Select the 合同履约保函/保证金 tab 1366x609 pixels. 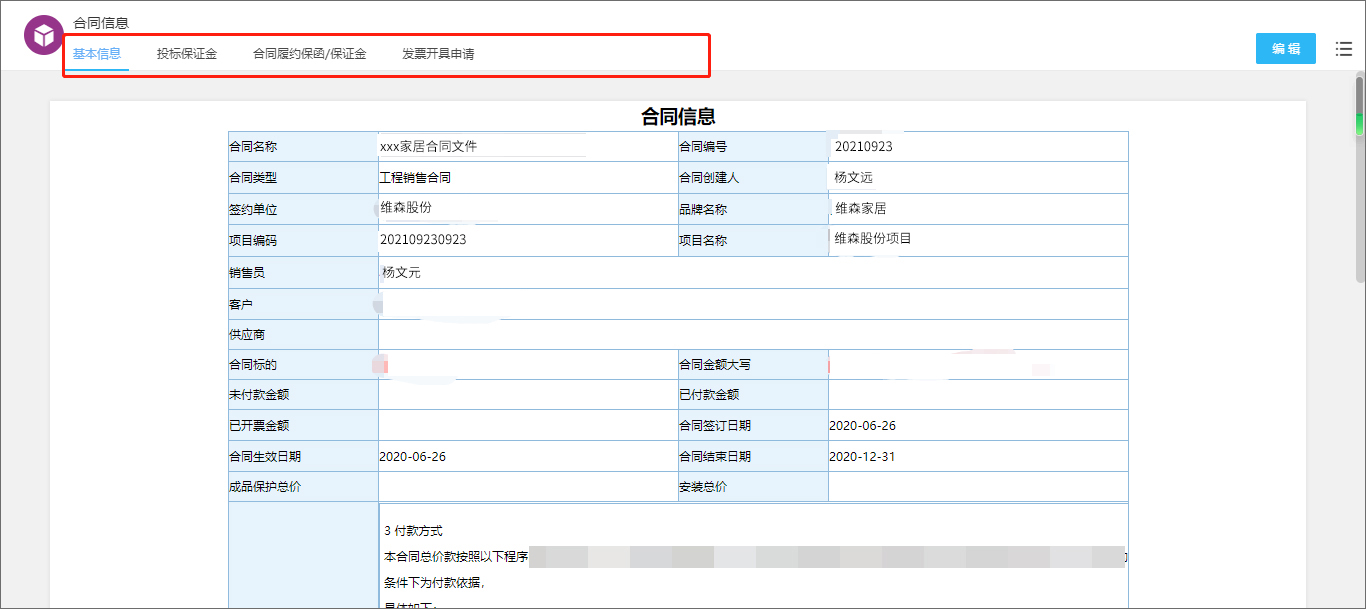click(309, 54)
